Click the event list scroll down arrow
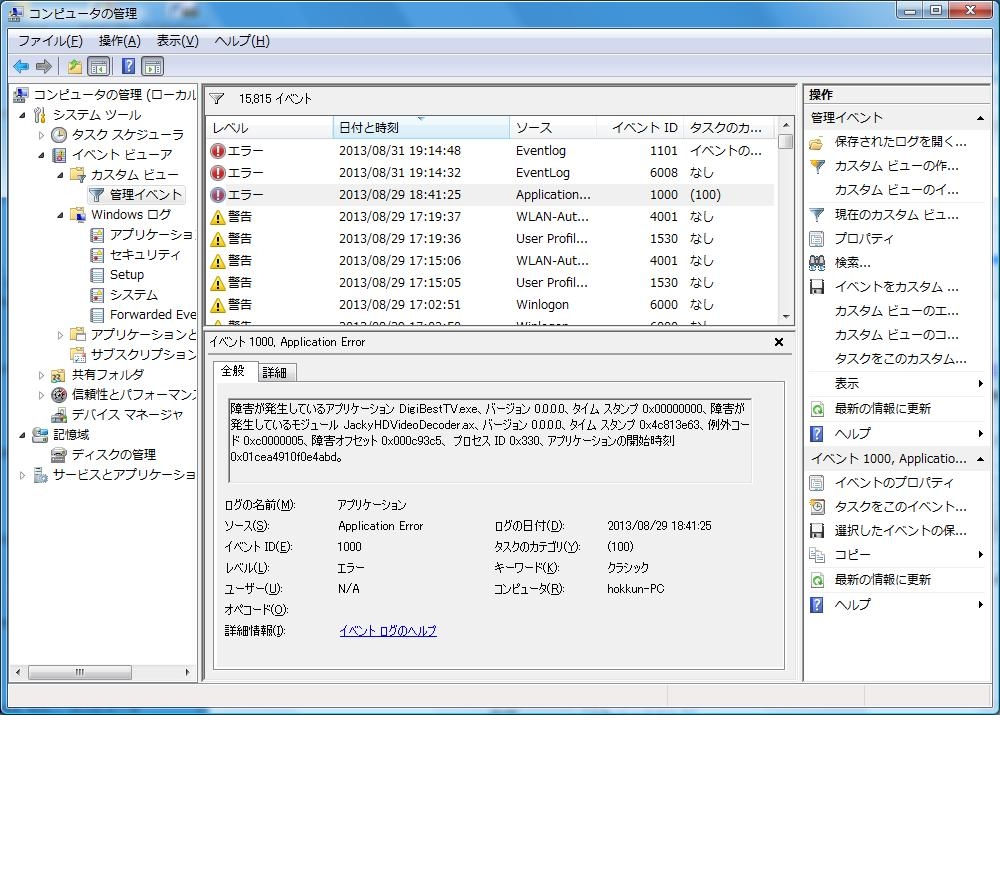Viewport: 1000px width, 883px height. (x=786, y=316)
